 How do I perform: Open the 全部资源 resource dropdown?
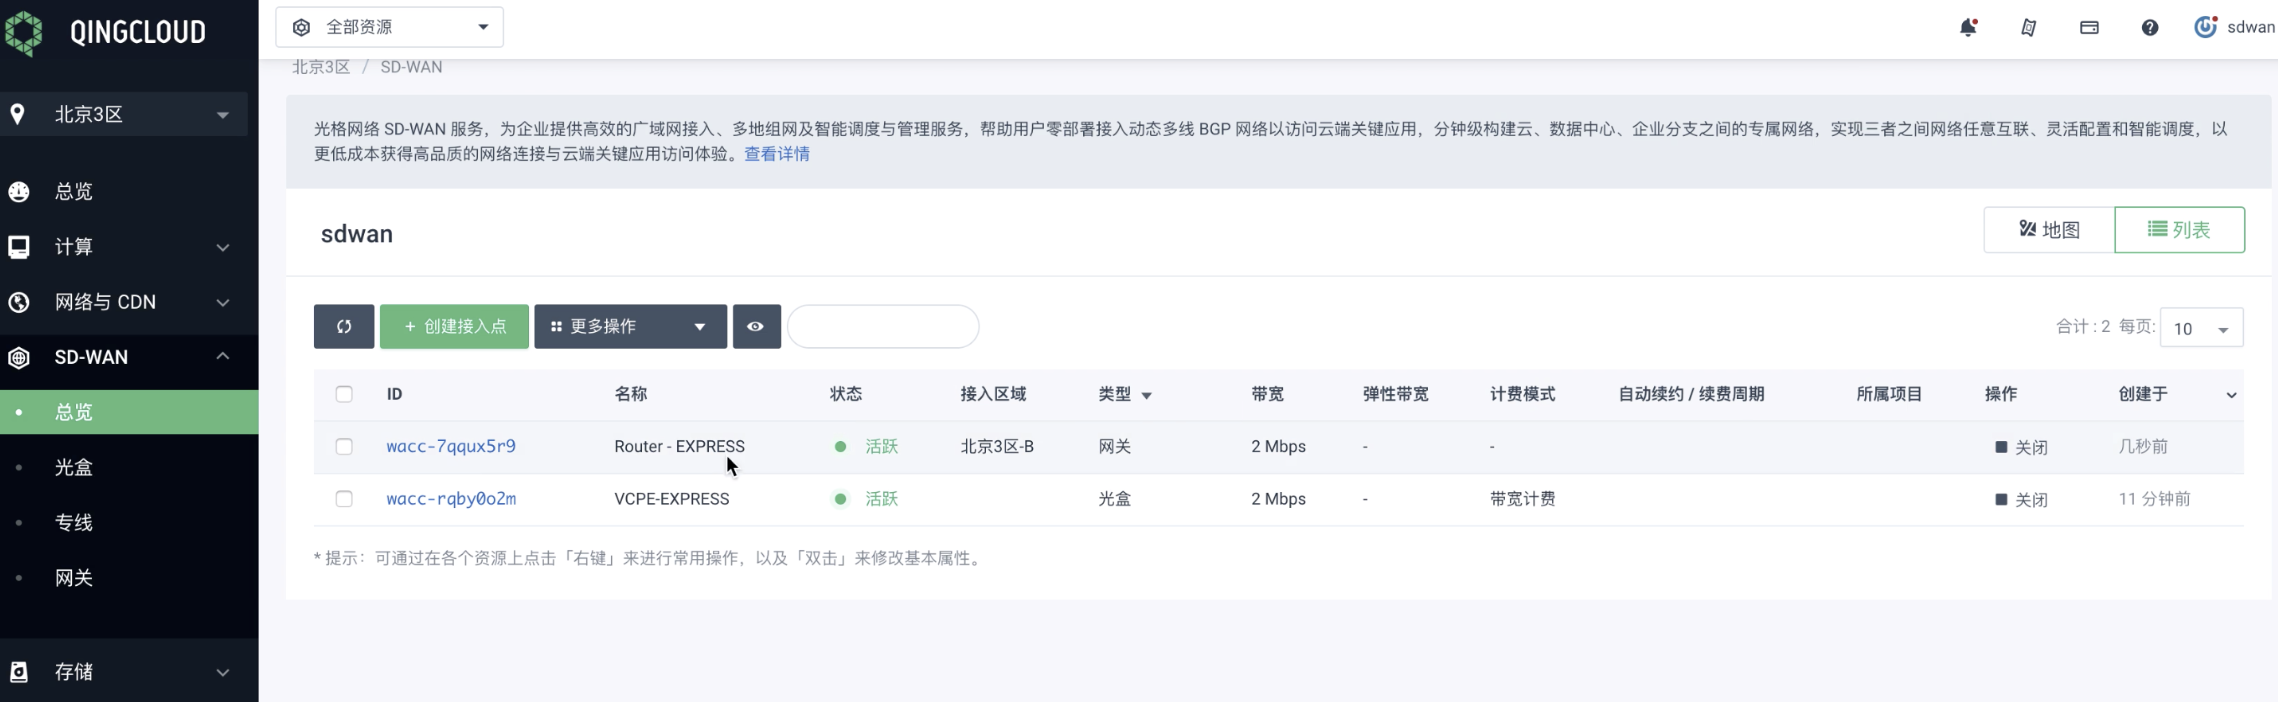[x=389, y=27]
